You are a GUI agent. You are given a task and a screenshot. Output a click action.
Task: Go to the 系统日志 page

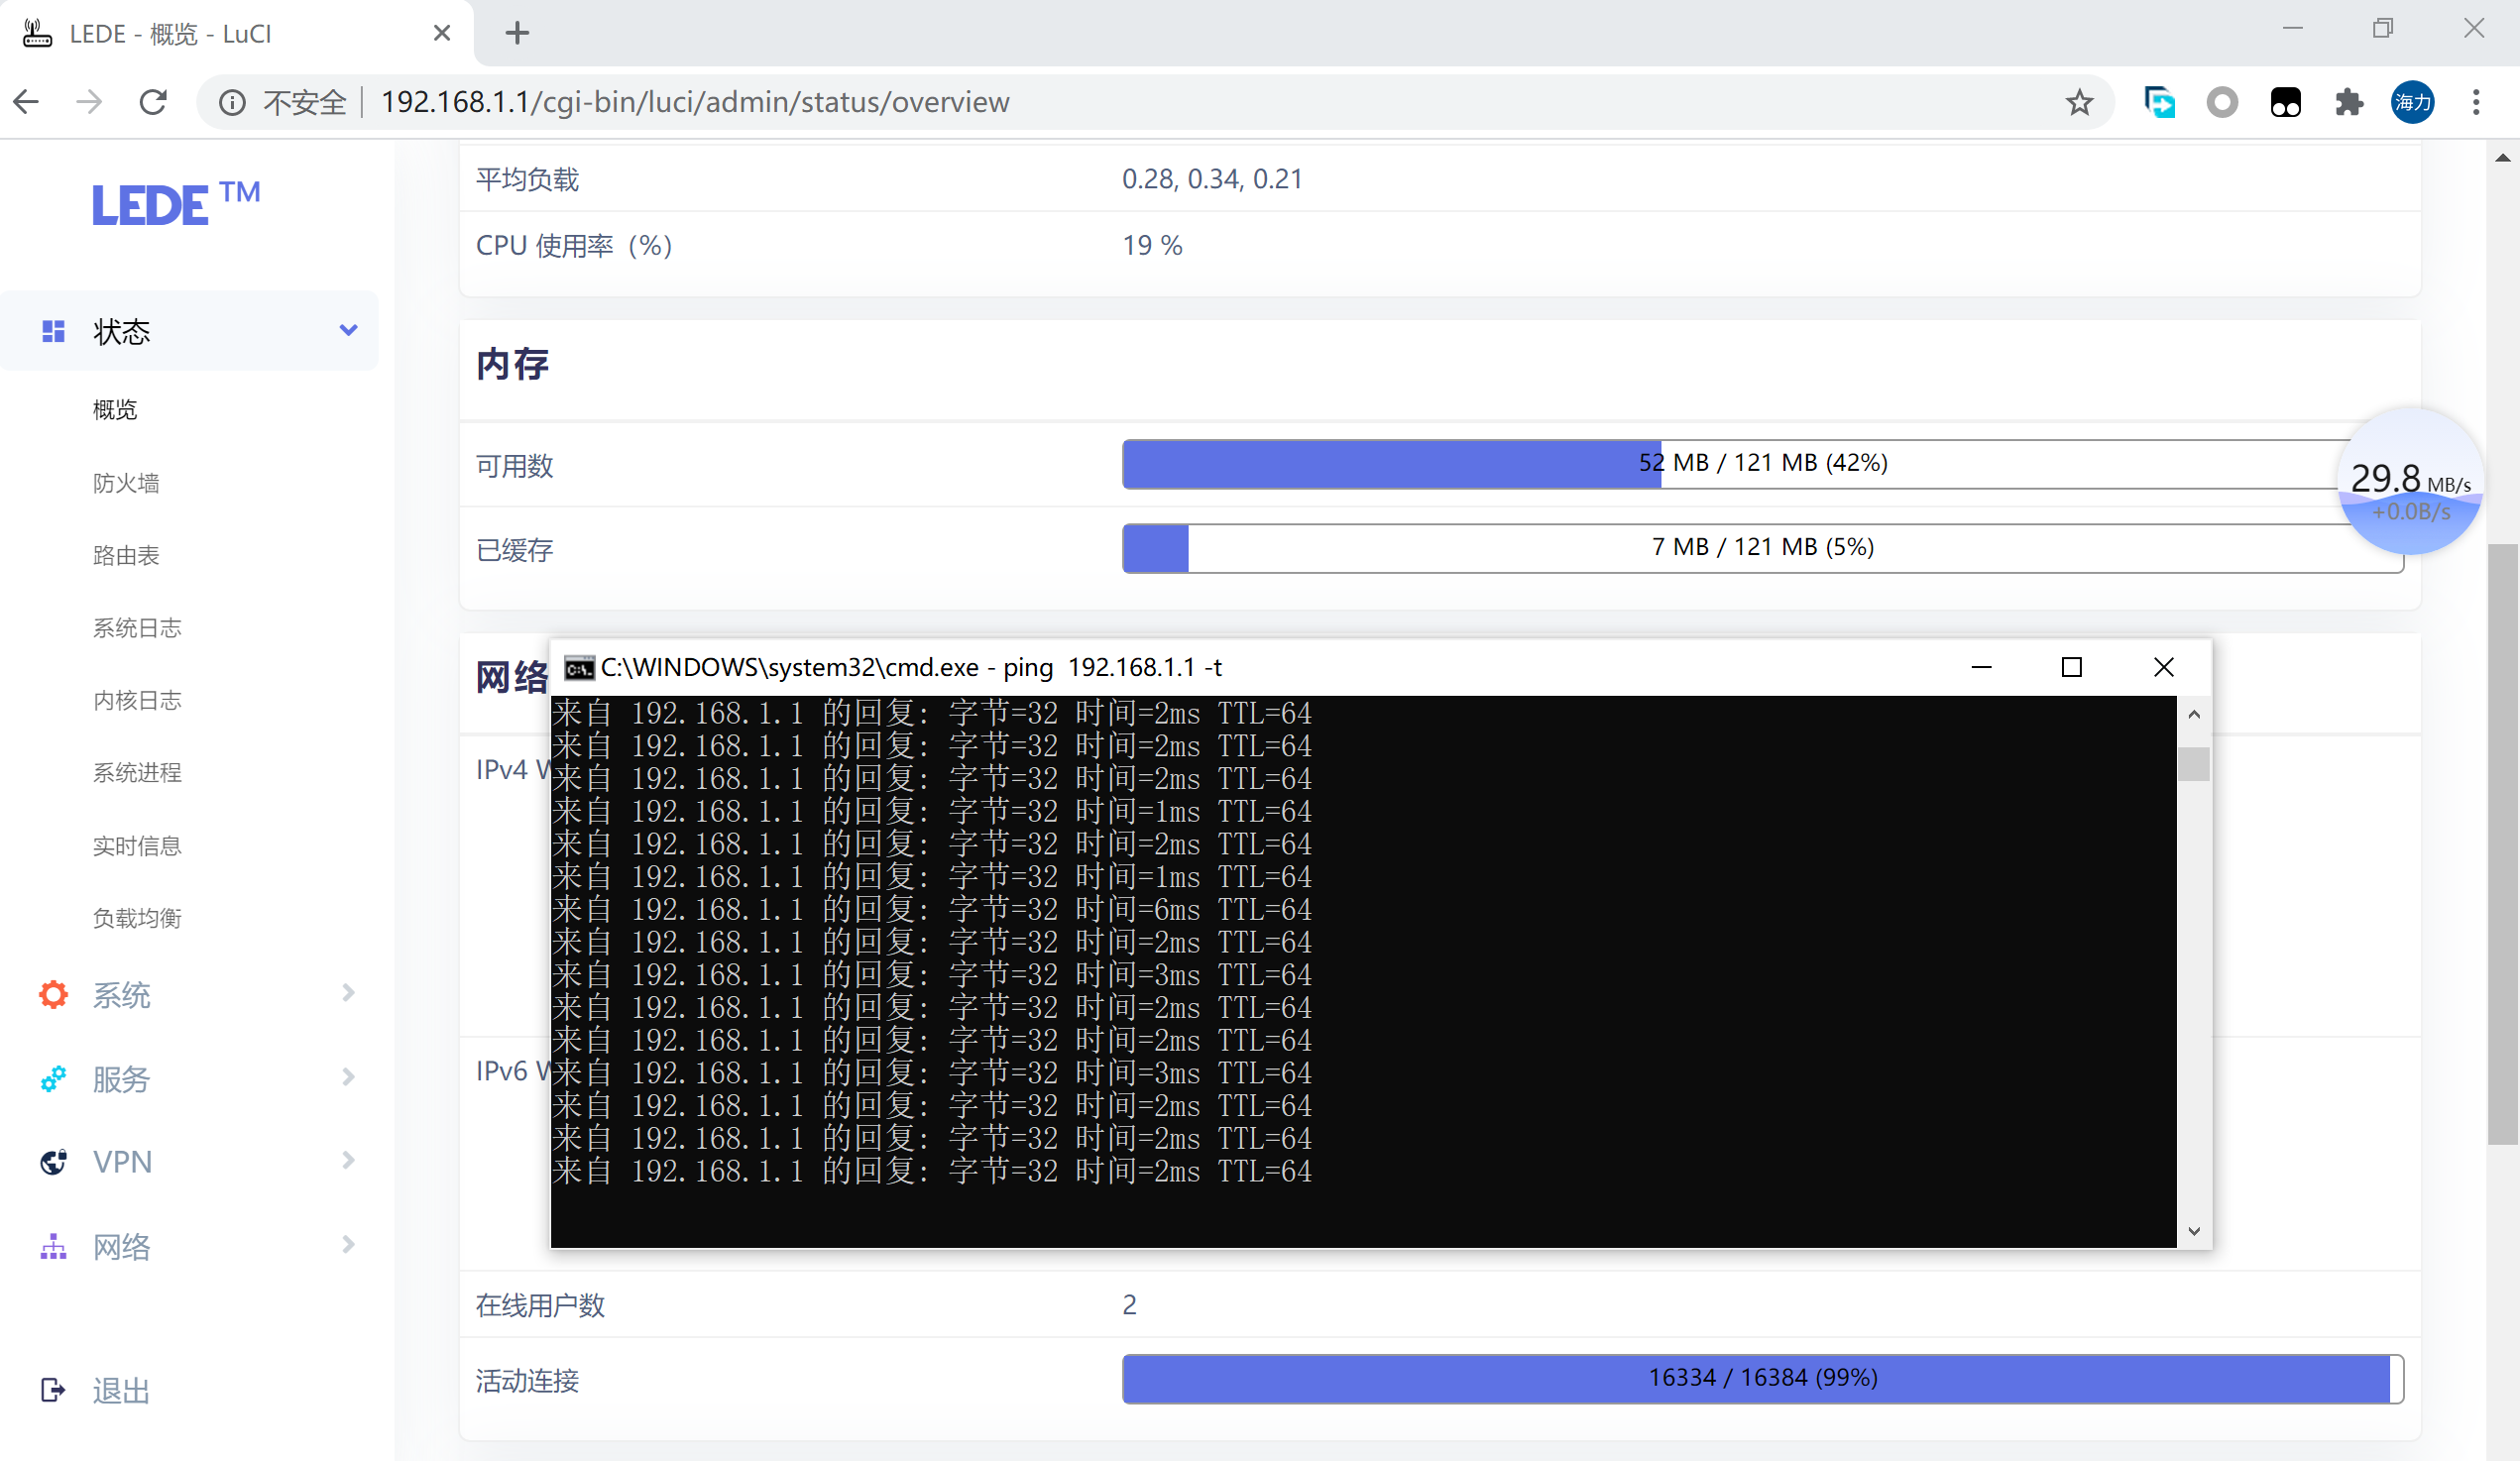(137, 628)
